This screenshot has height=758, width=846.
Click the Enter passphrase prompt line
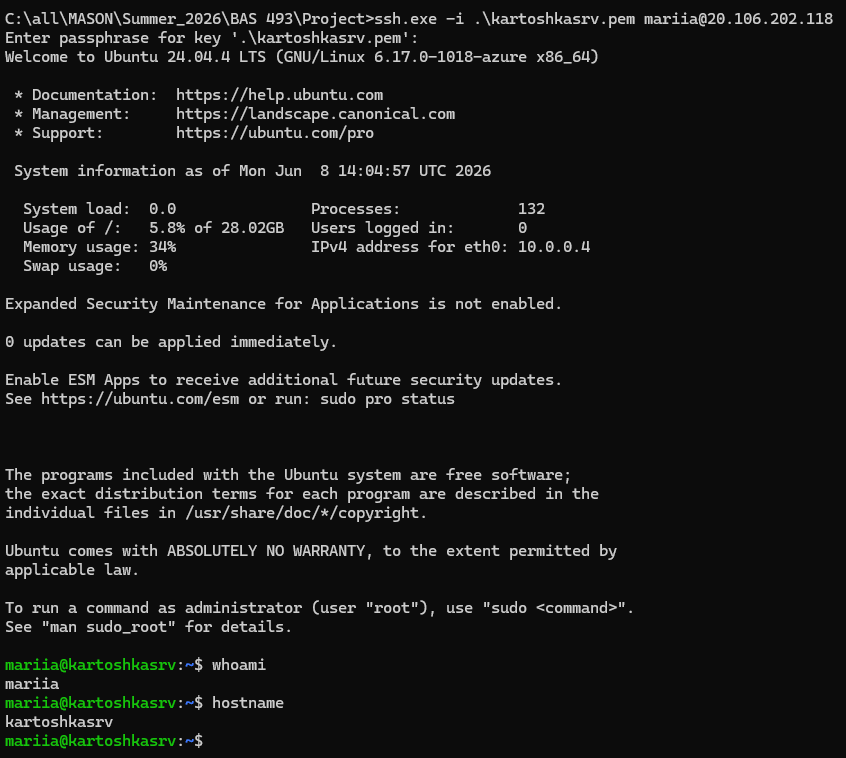click(x=212, y=38)
